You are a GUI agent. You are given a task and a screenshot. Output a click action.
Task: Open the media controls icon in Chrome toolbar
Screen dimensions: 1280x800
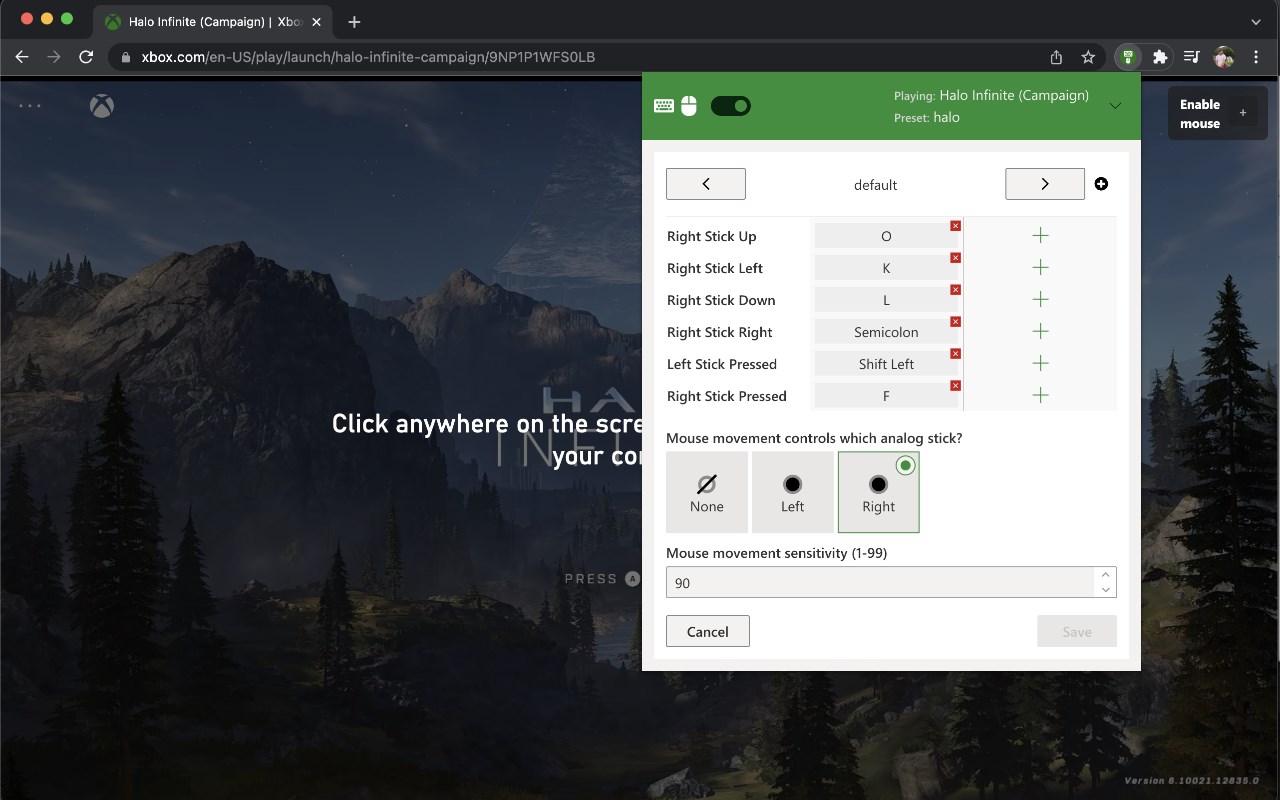(x=1192, y=57)
